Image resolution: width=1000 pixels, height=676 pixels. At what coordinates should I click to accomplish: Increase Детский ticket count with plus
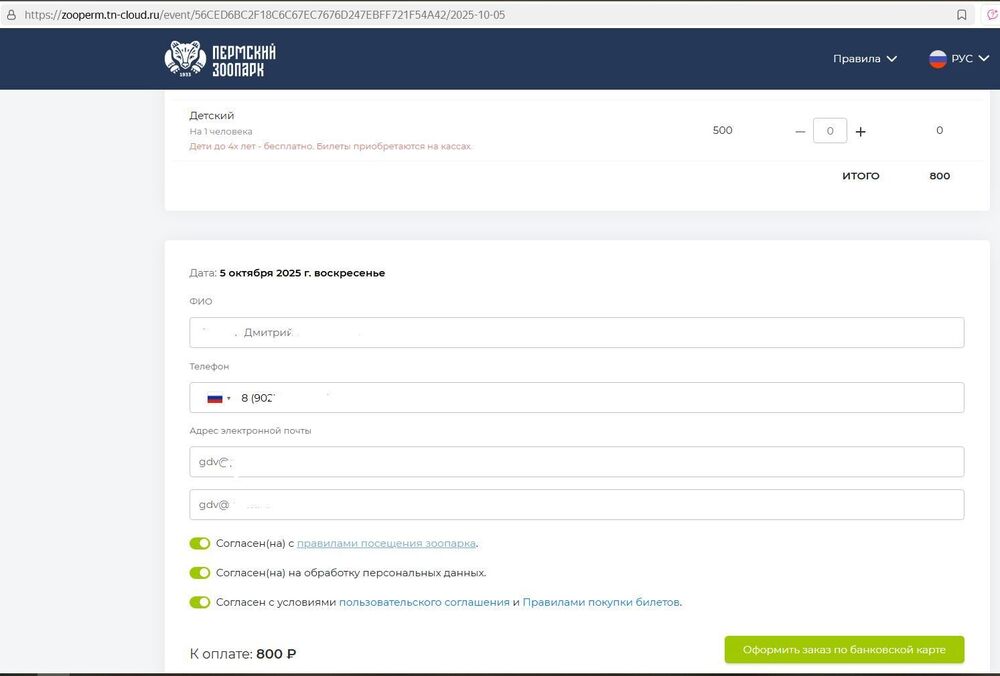point(860,131)
